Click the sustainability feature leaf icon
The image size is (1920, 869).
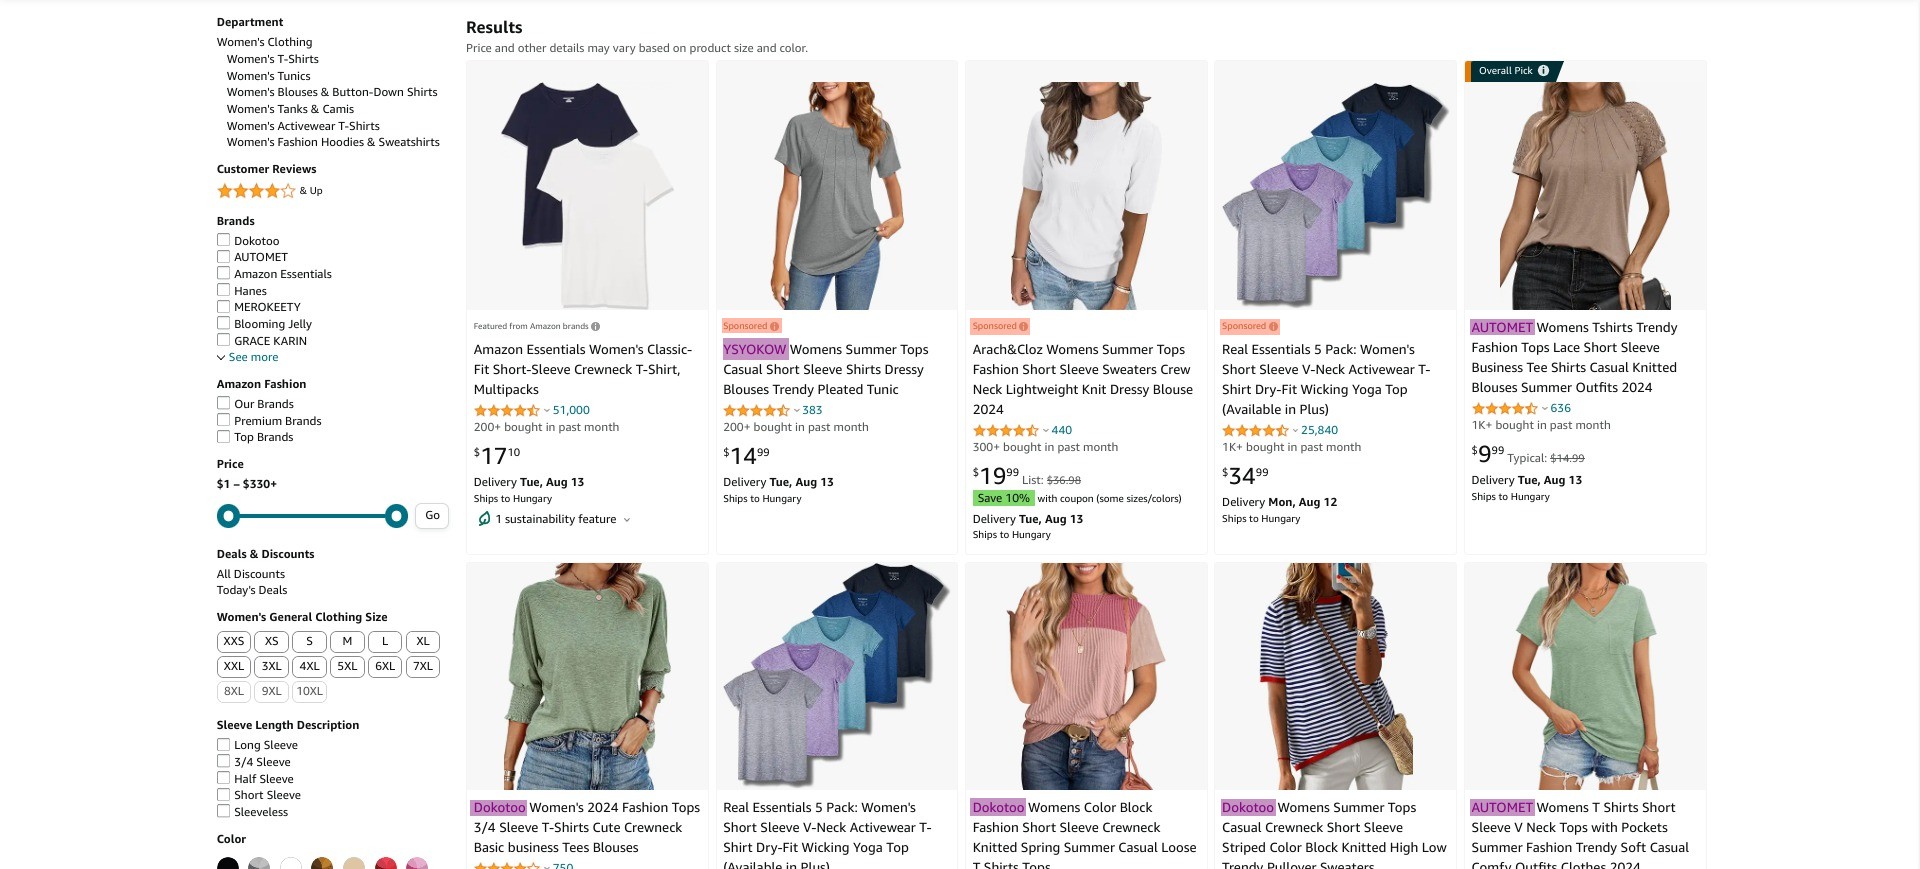coord(484,519)
